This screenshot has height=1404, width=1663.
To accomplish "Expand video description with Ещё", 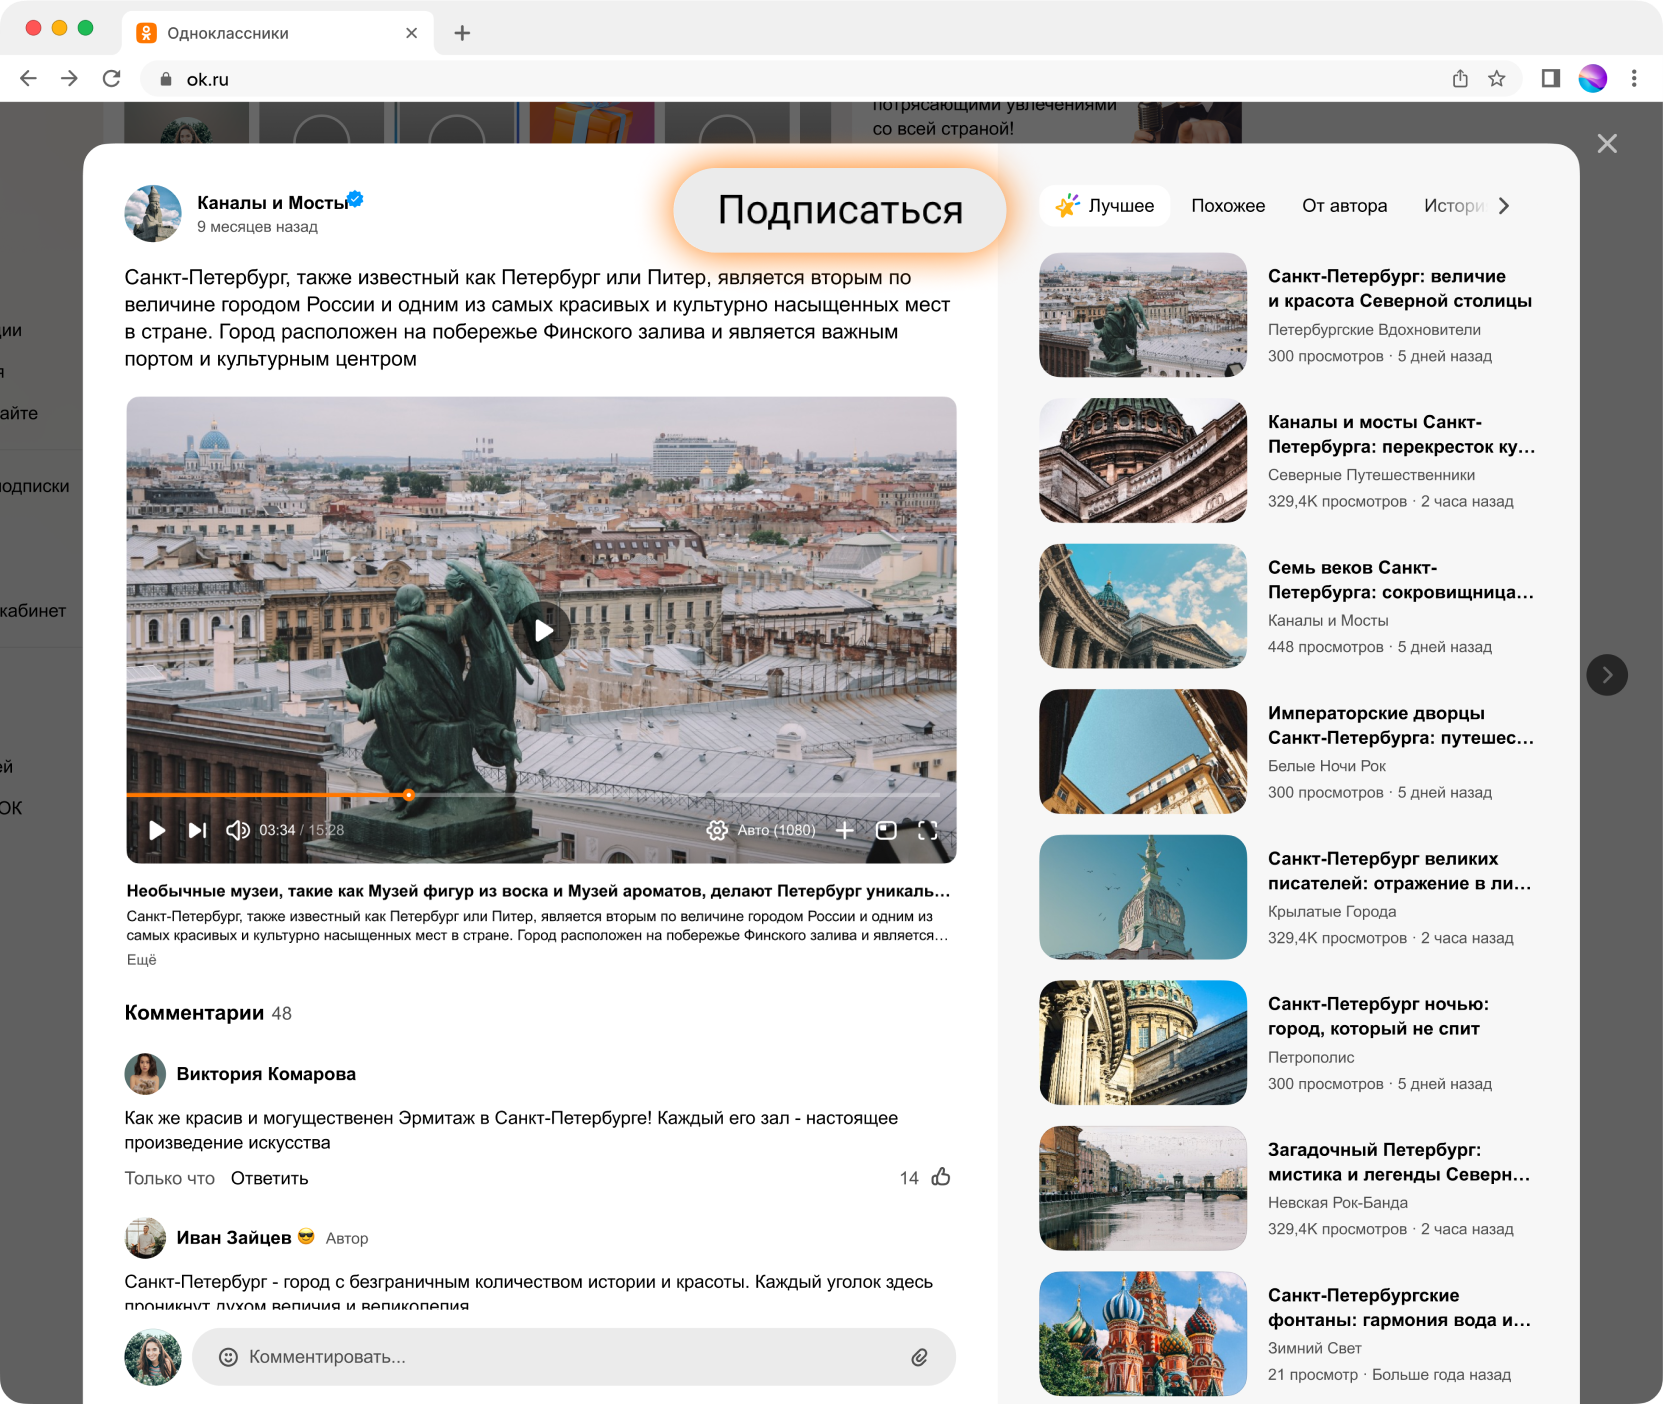I will point(141,960).
